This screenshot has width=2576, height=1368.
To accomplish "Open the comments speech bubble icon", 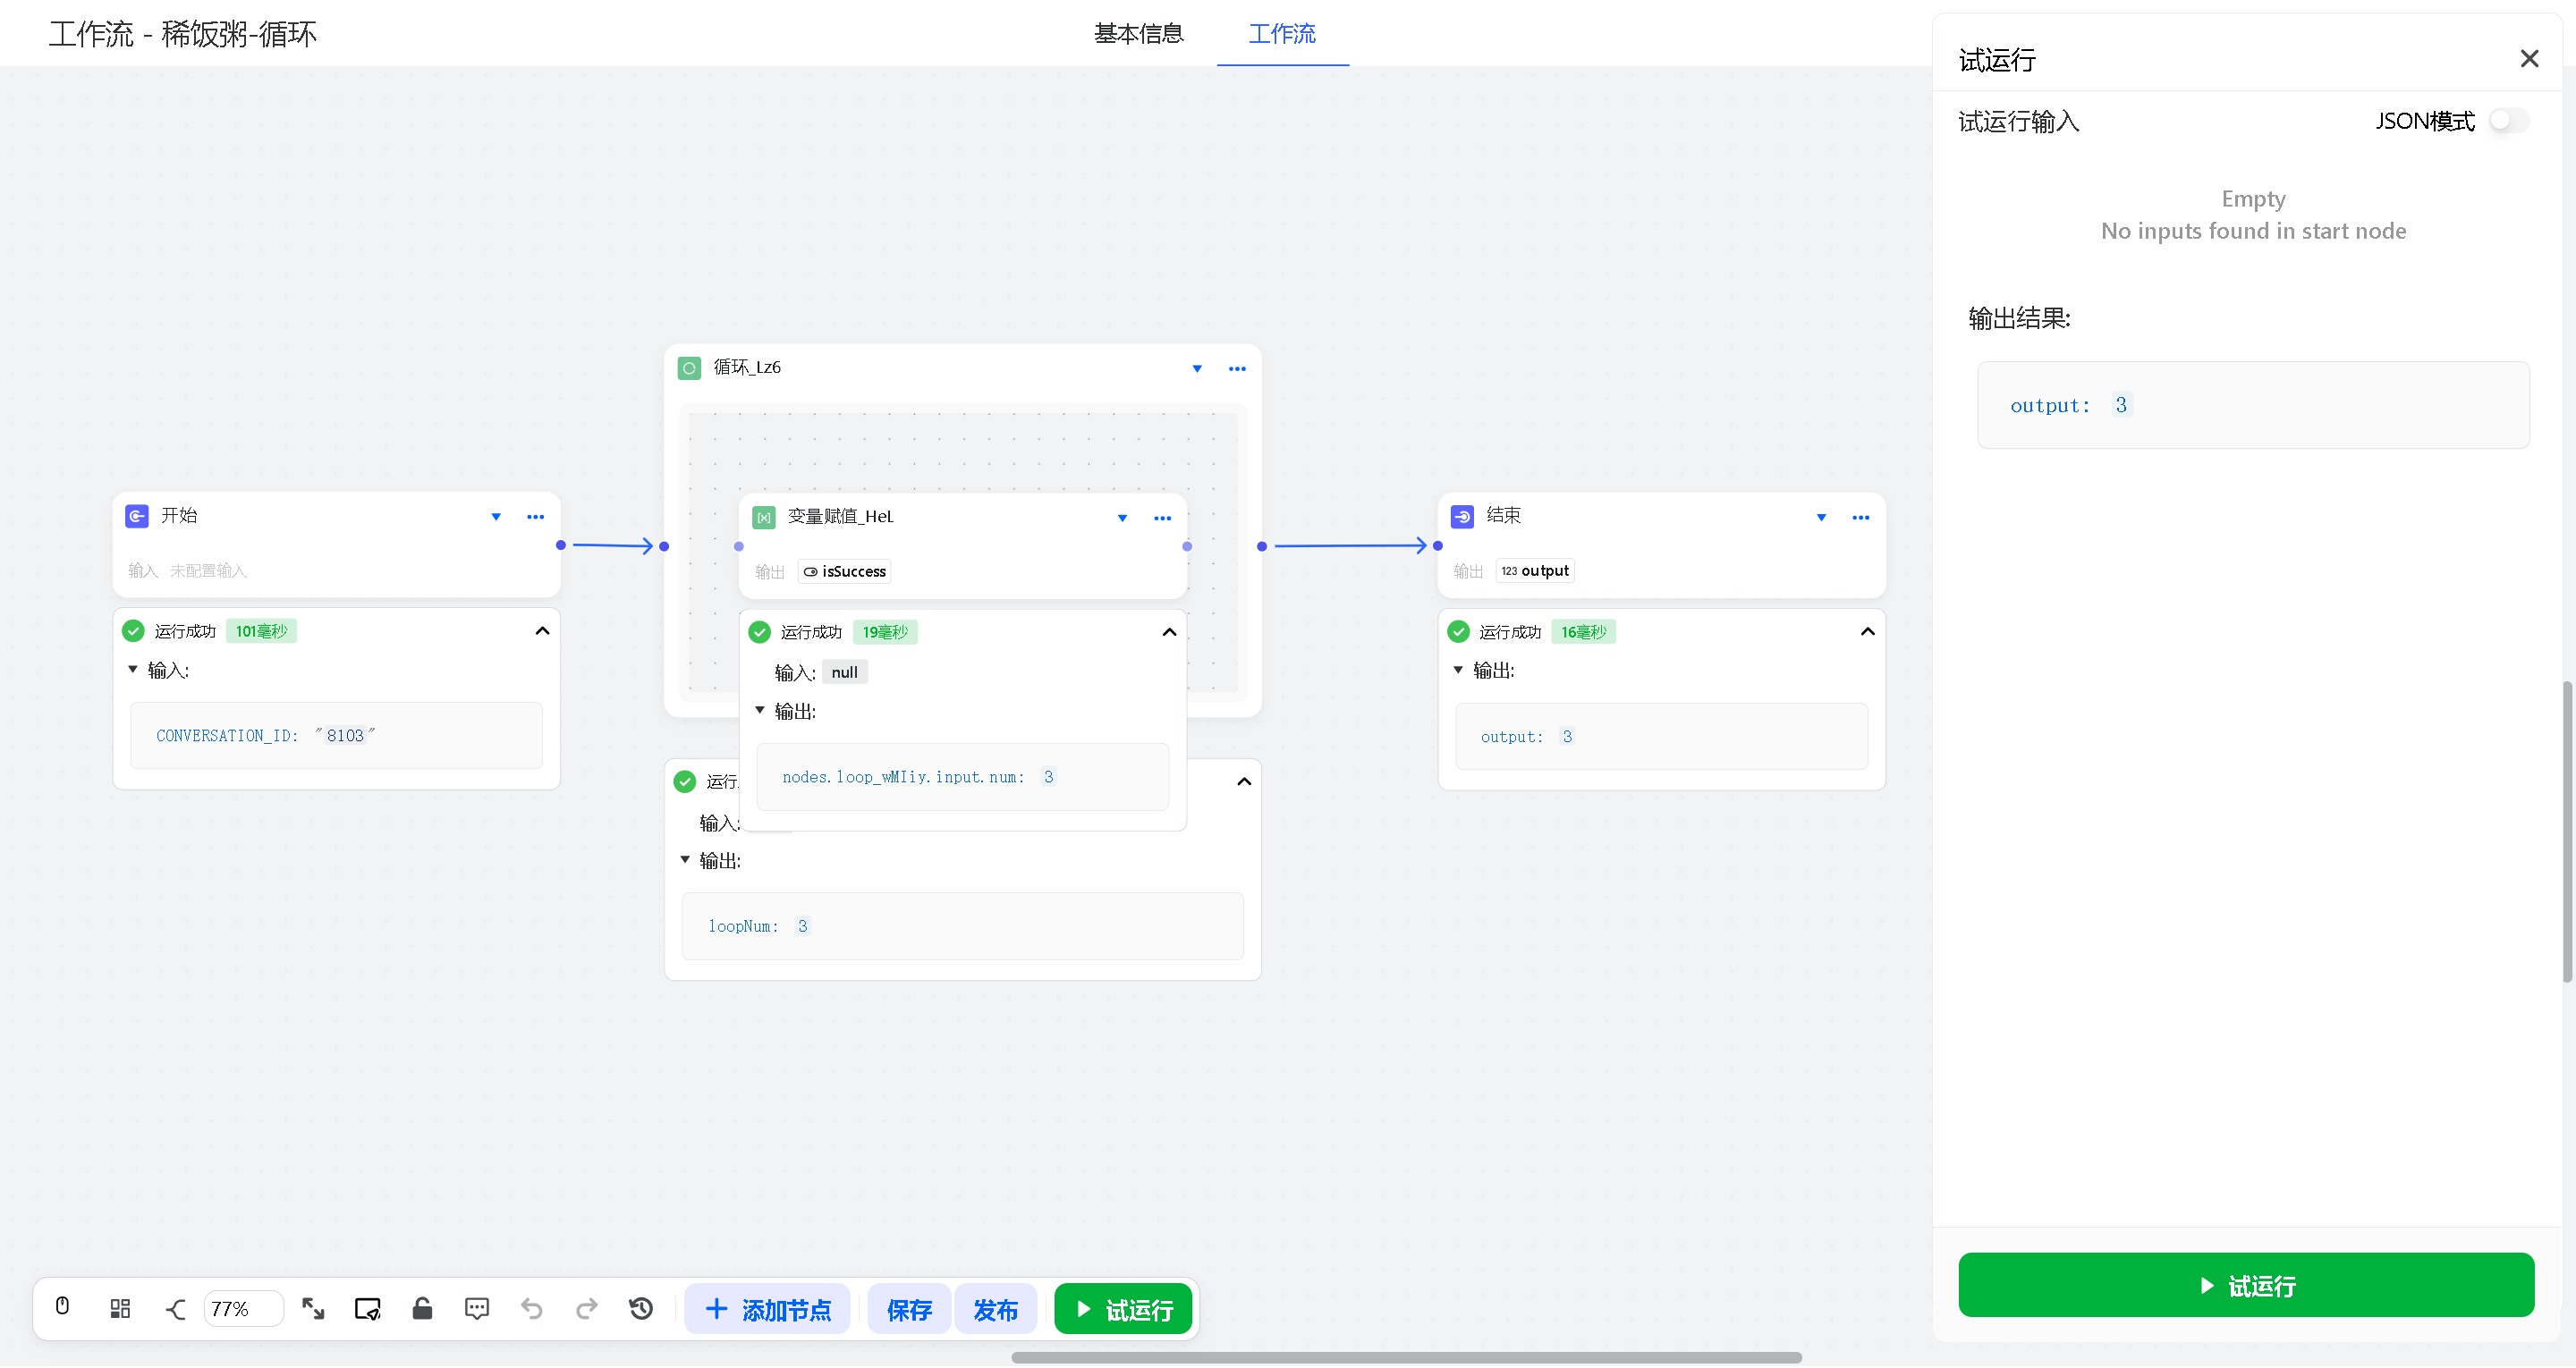I will point(477,1308).
